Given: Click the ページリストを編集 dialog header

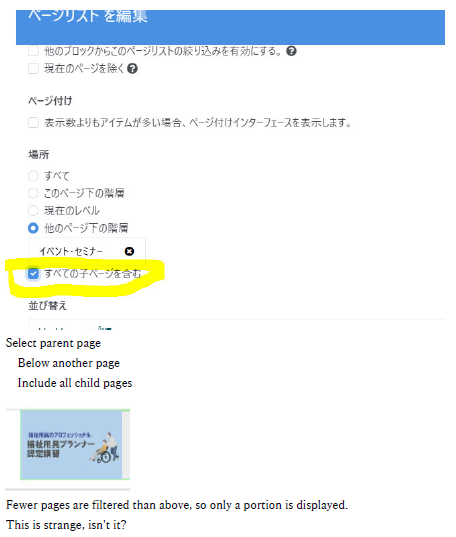Looking at the screenshot, I should 230,27.
